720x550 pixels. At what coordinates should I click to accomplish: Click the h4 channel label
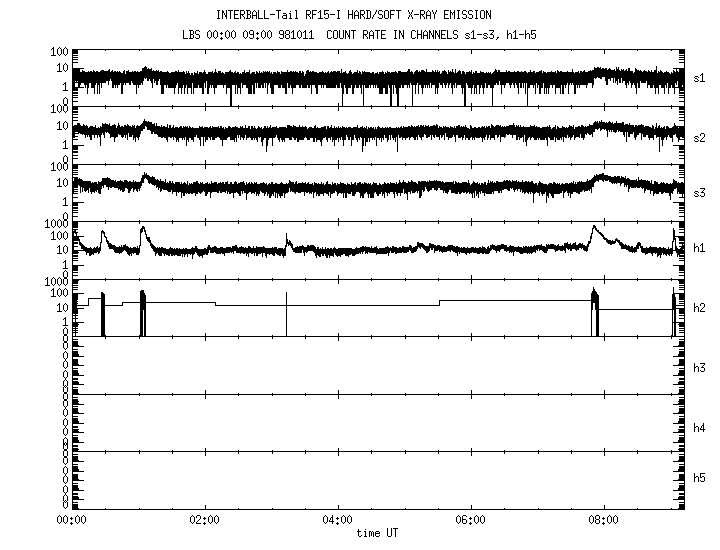[x=699, y=427]
